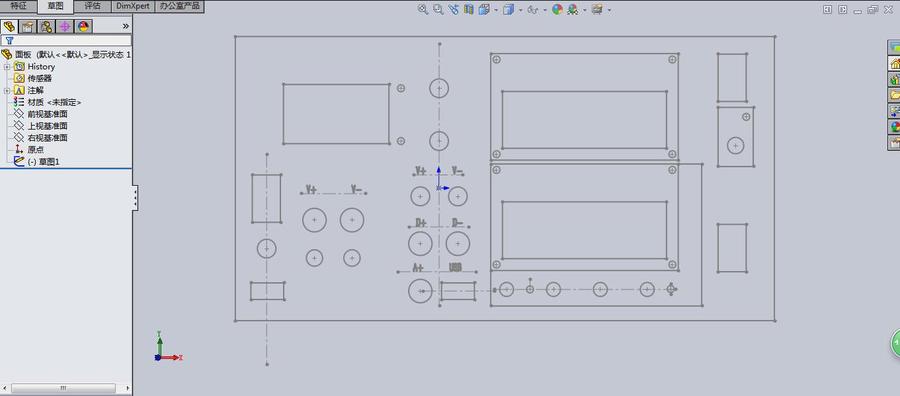Click the Zoom to Fit magnifier icon
Viewport: 900px width, 396px height.
point(423,10)
